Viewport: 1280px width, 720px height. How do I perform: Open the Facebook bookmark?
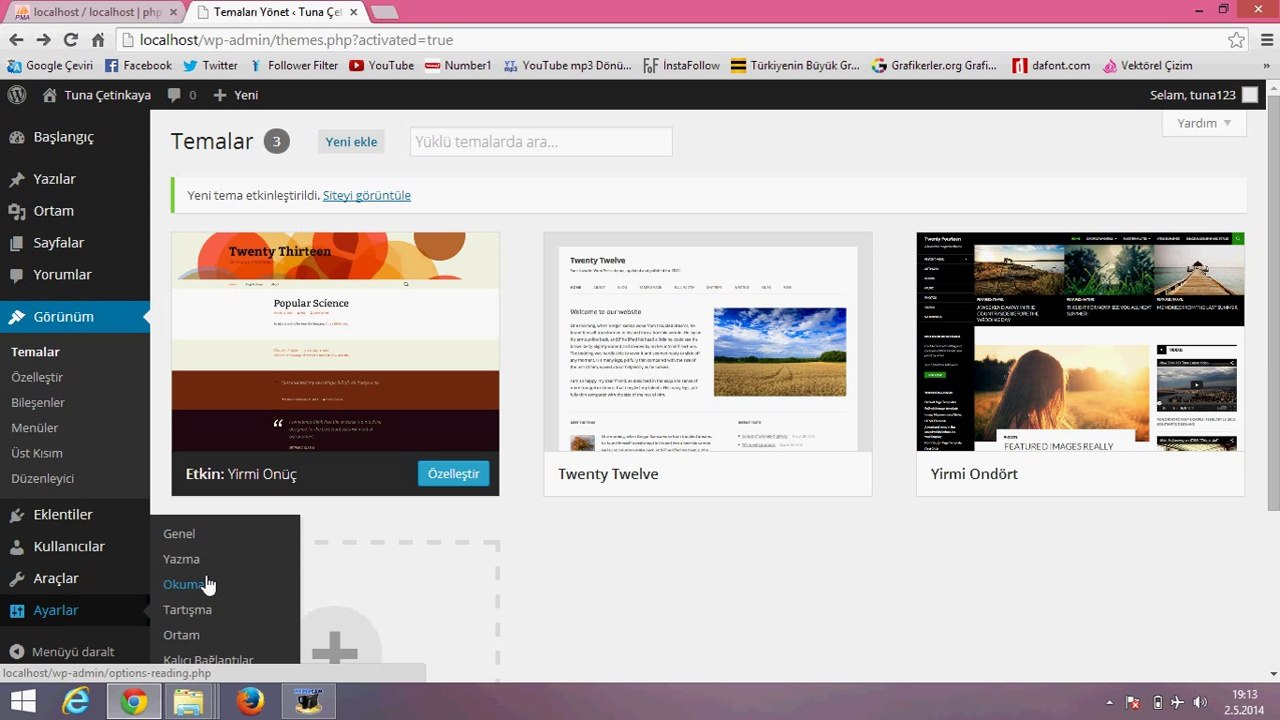coord(138,66)
